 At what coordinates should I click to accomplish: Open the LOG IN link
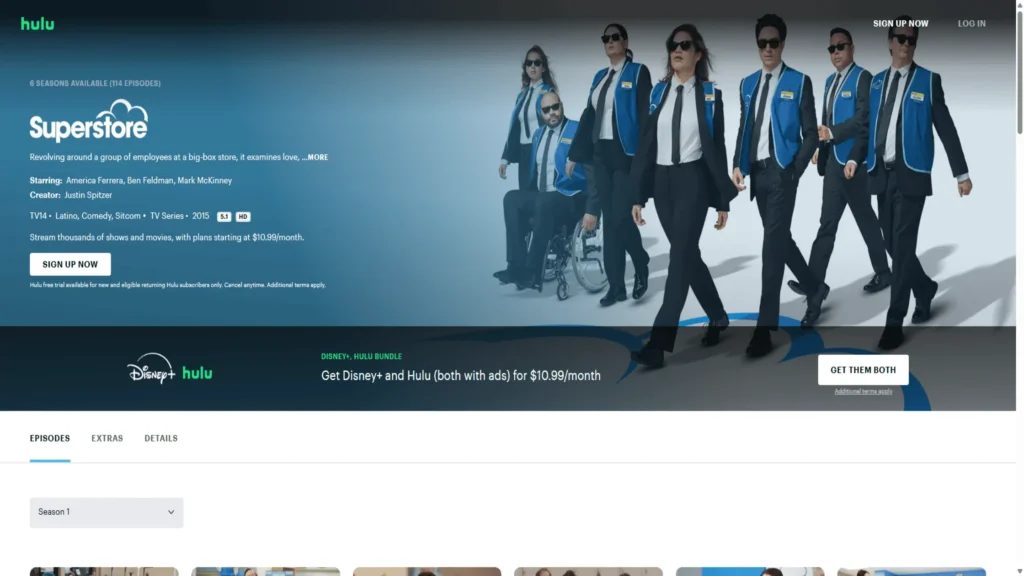[x=971, y=23]
